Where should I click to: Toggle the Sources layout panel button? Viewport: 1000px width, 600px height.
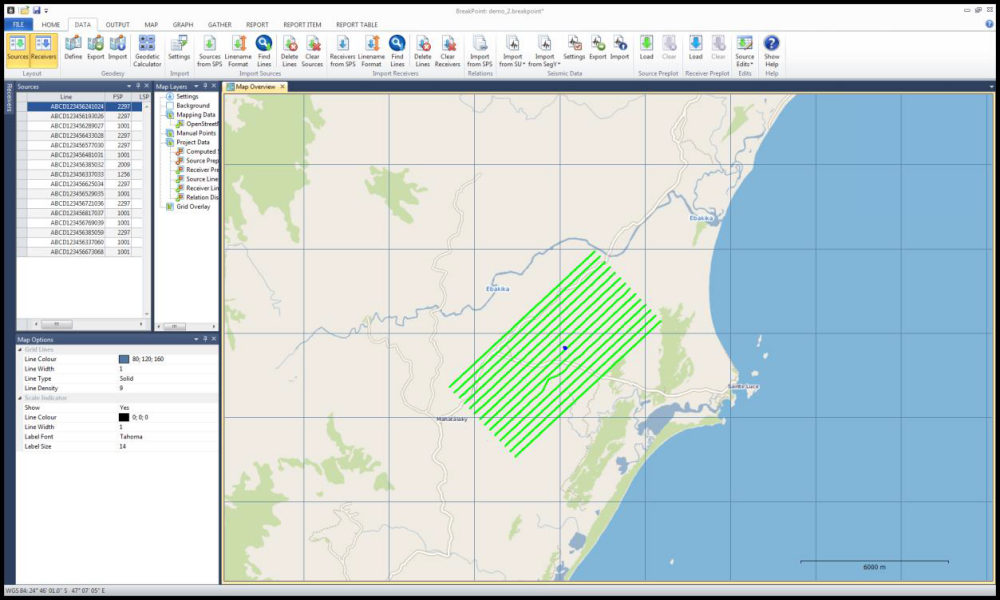click(x=18, y=48)
